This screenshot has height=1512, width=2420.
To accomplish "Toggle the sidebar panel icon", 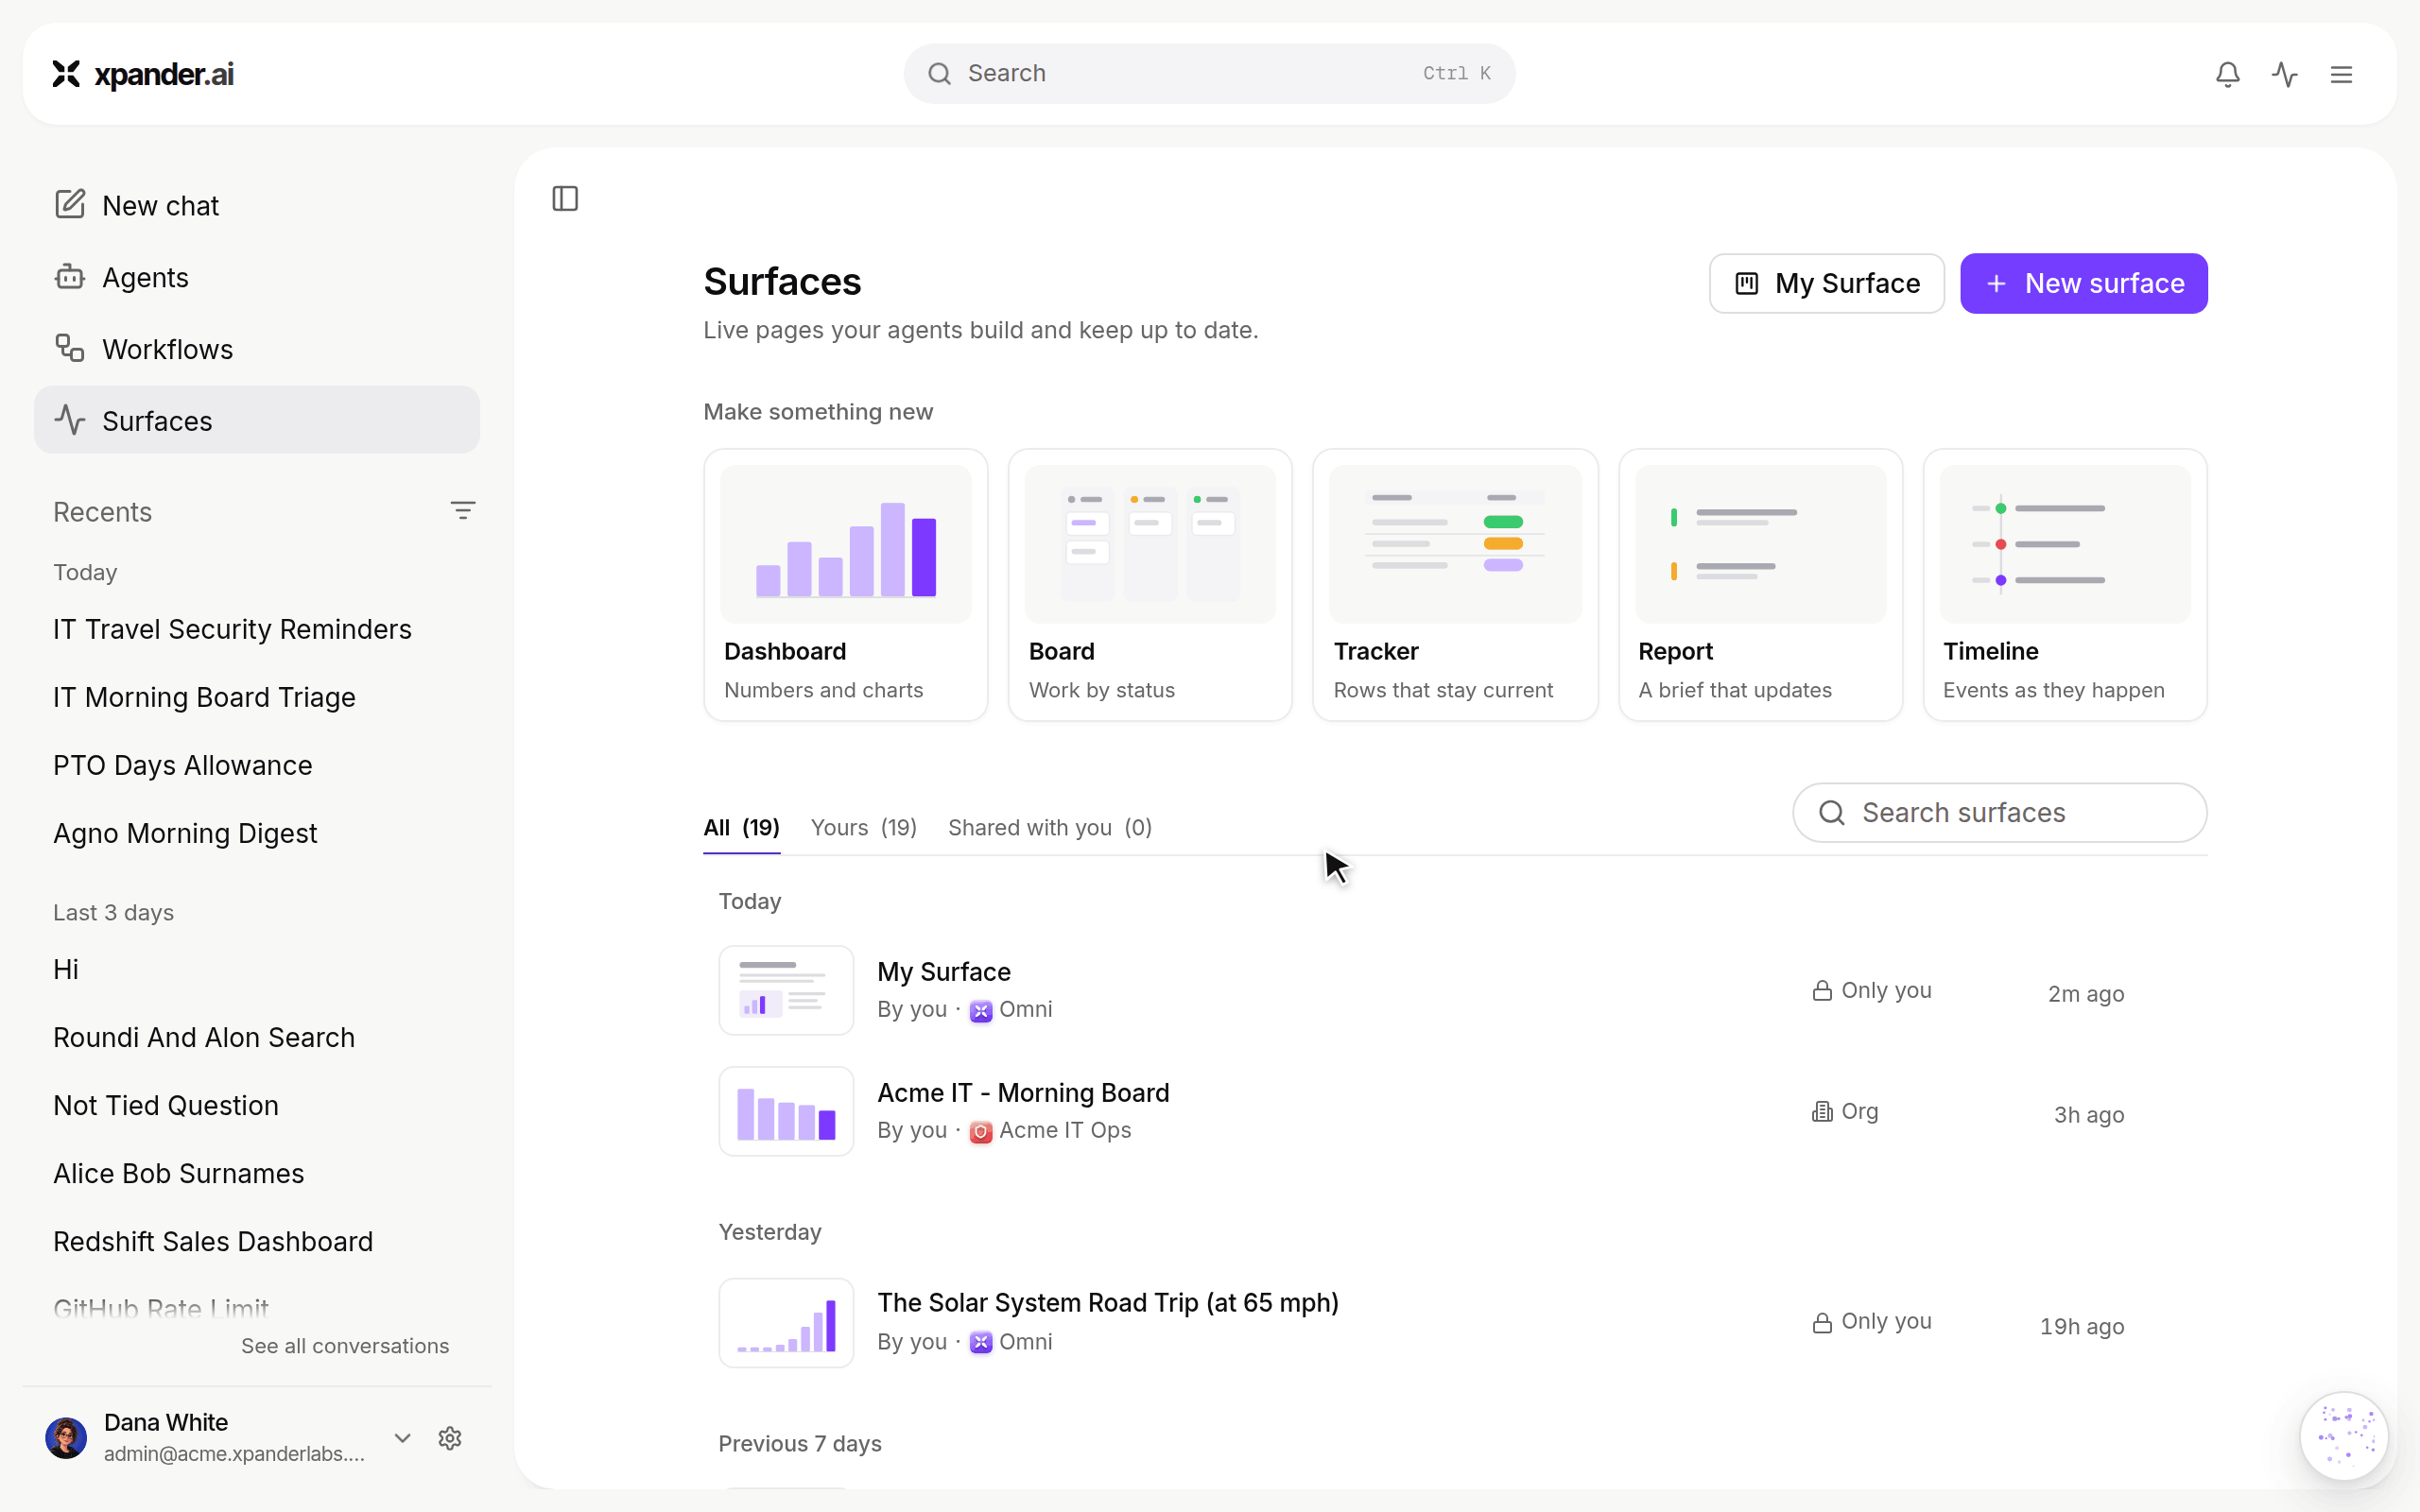I will tap(565, 199).
